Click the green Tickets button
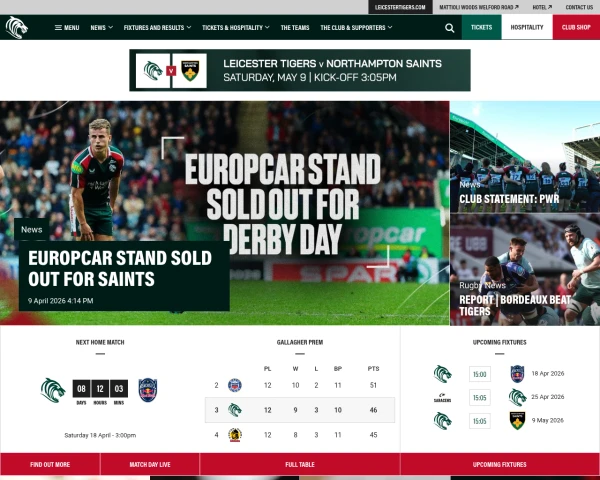Image resolution: width=600 pixels, height=480 pixels. [x=481, y=27]
